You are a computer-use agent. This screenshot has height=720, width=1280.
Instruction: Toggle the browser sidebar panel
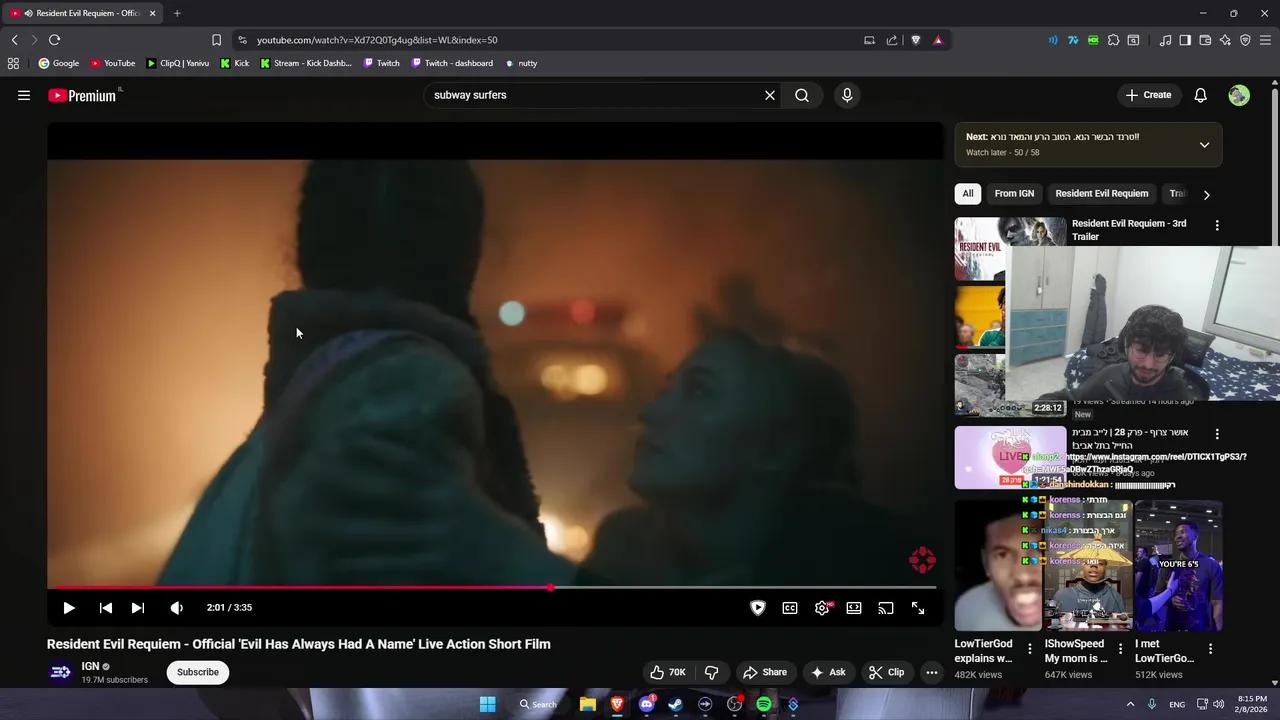[x=1185, y=40]
